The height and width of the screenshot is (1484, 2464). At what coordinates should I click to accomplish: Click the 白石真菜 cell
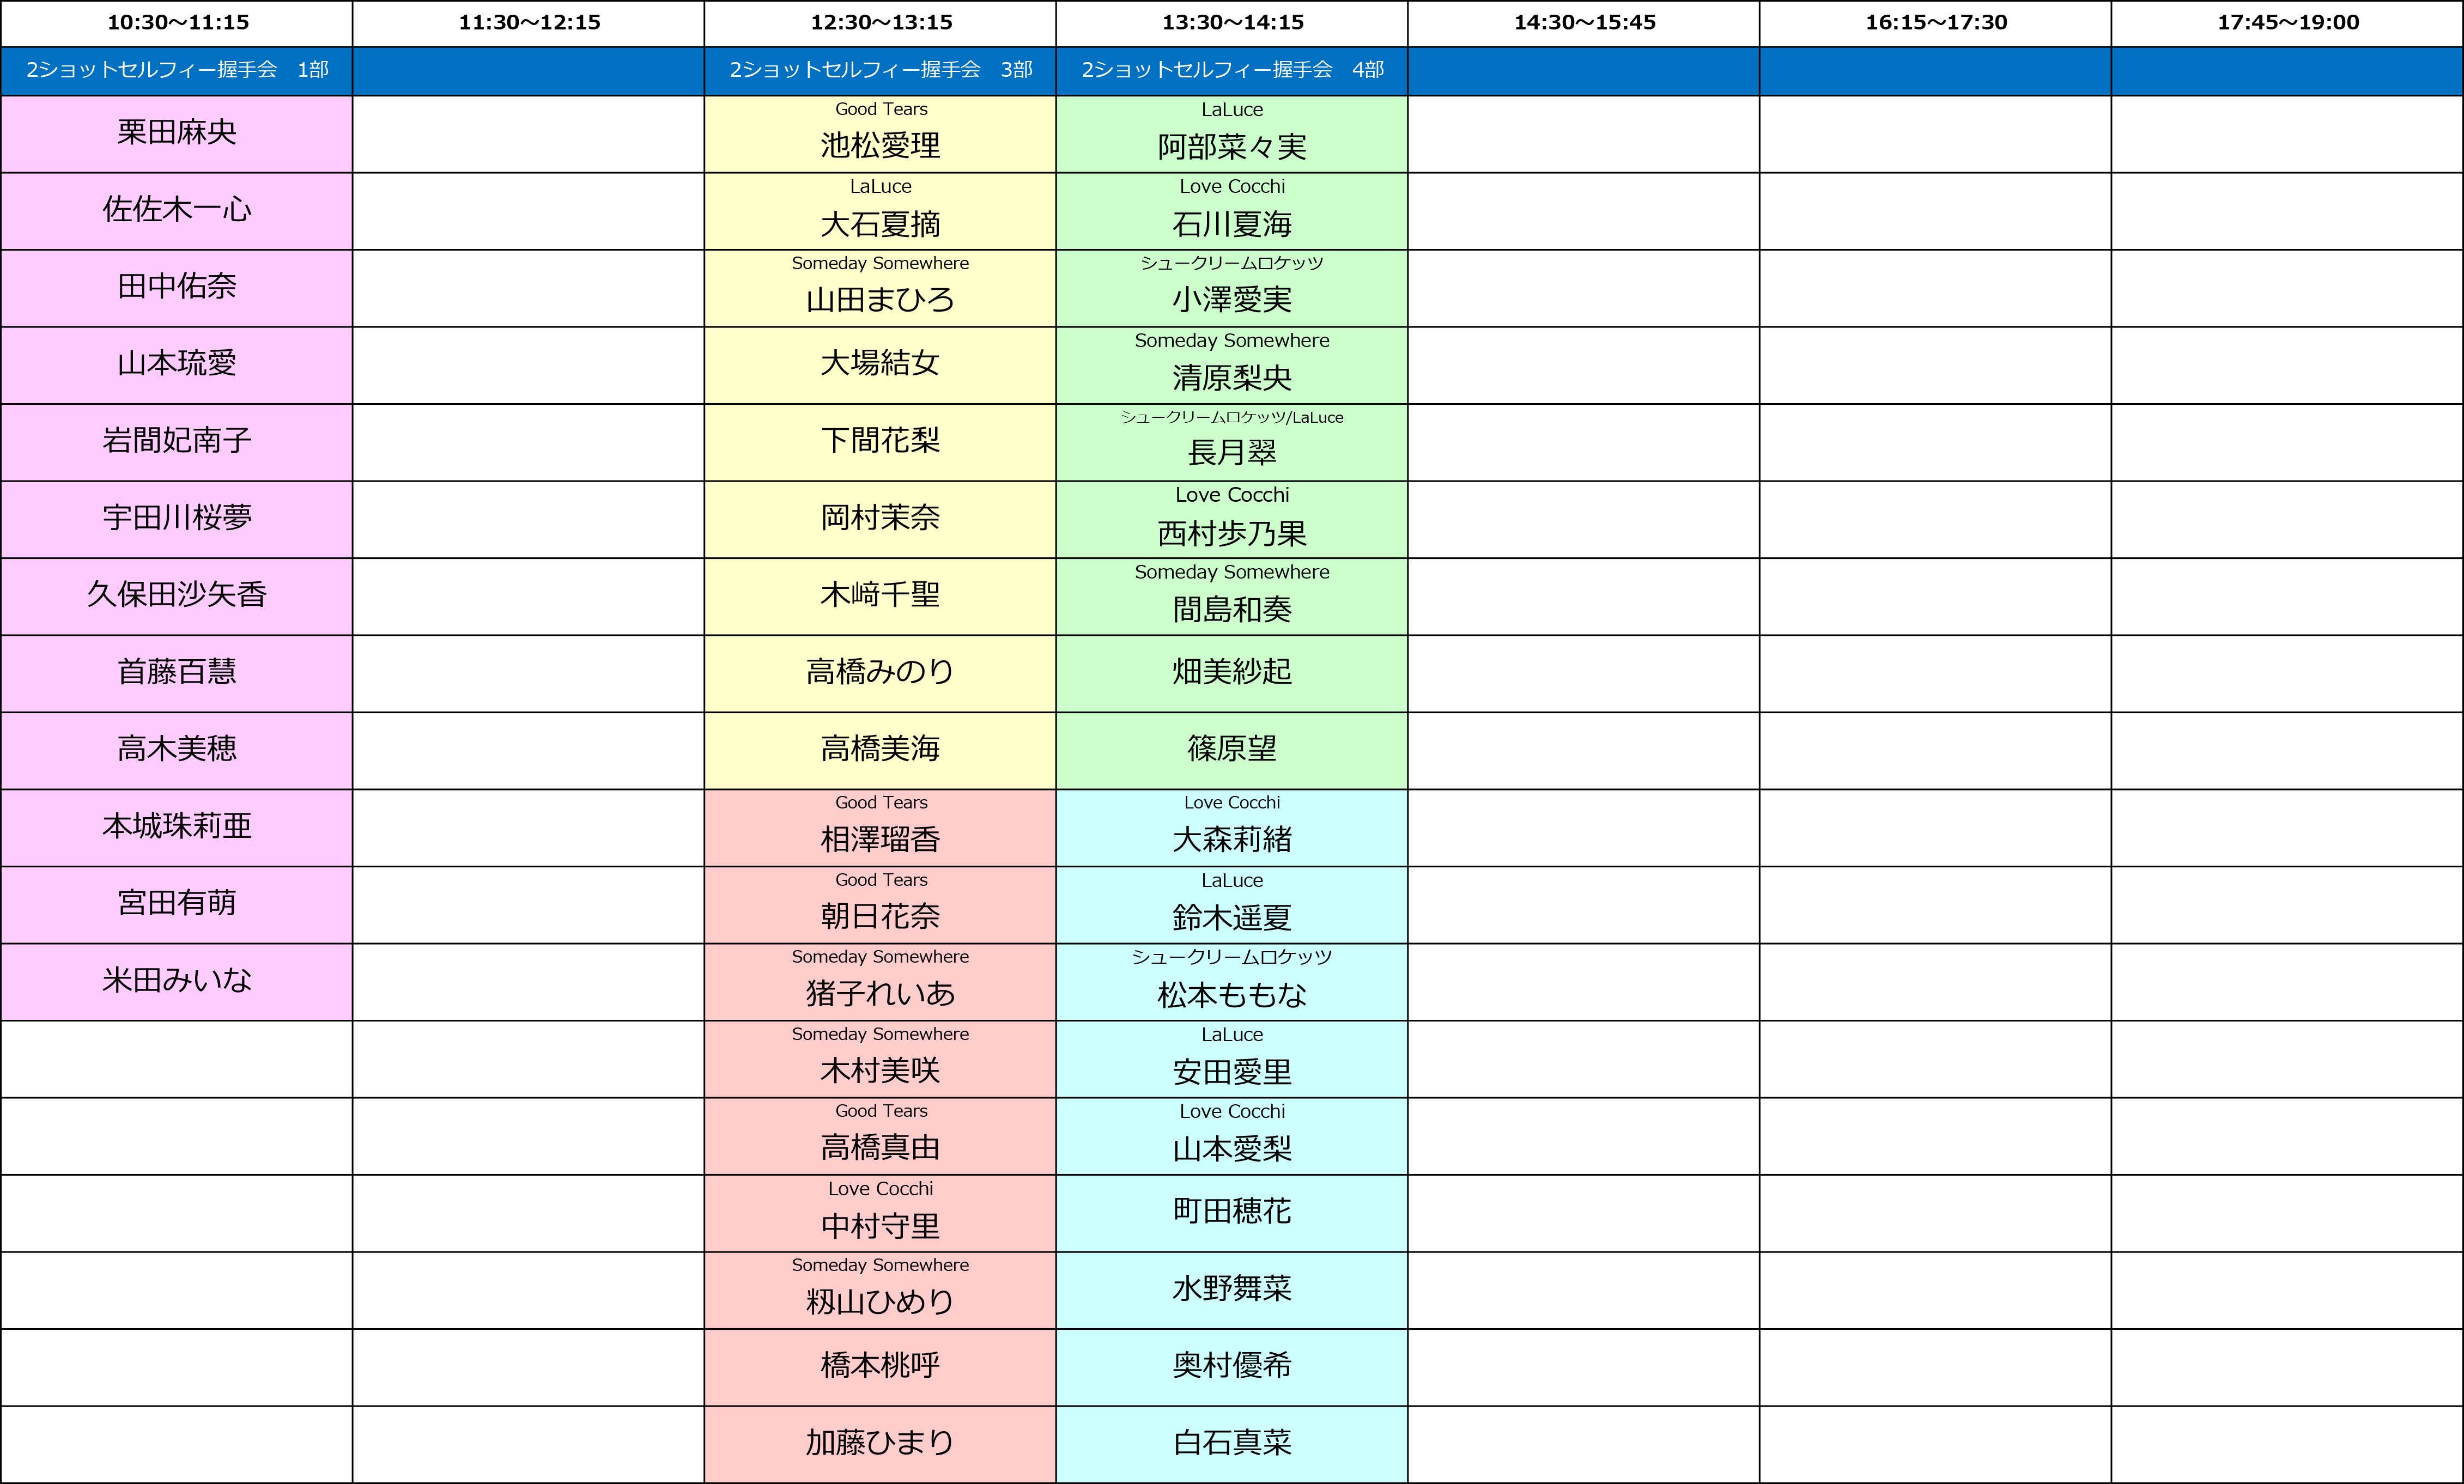[x=1232, y=1443]
